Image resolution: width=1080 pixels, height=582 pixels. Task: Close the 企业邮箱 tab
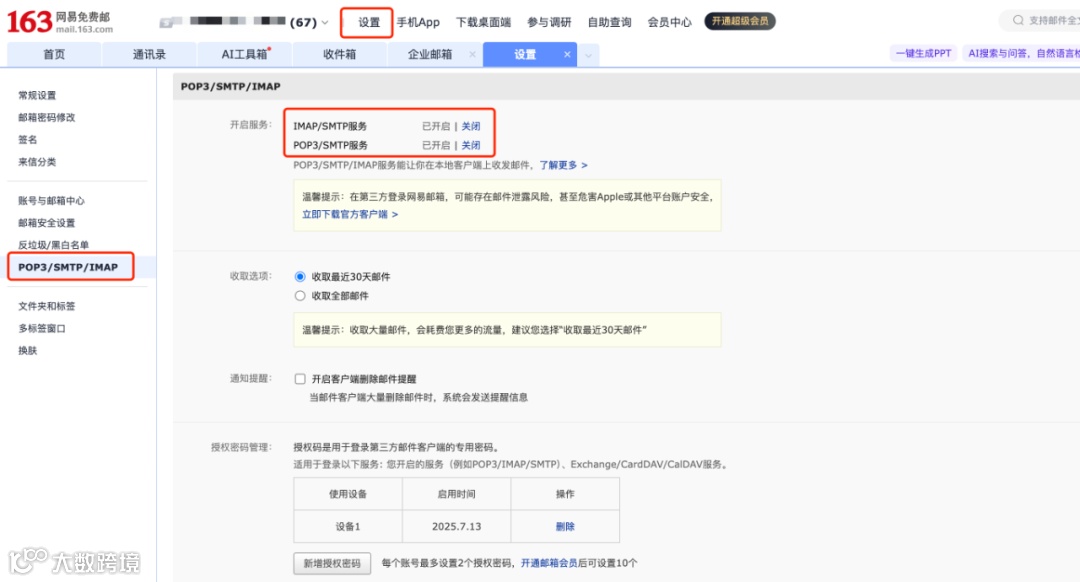[472, 54]
